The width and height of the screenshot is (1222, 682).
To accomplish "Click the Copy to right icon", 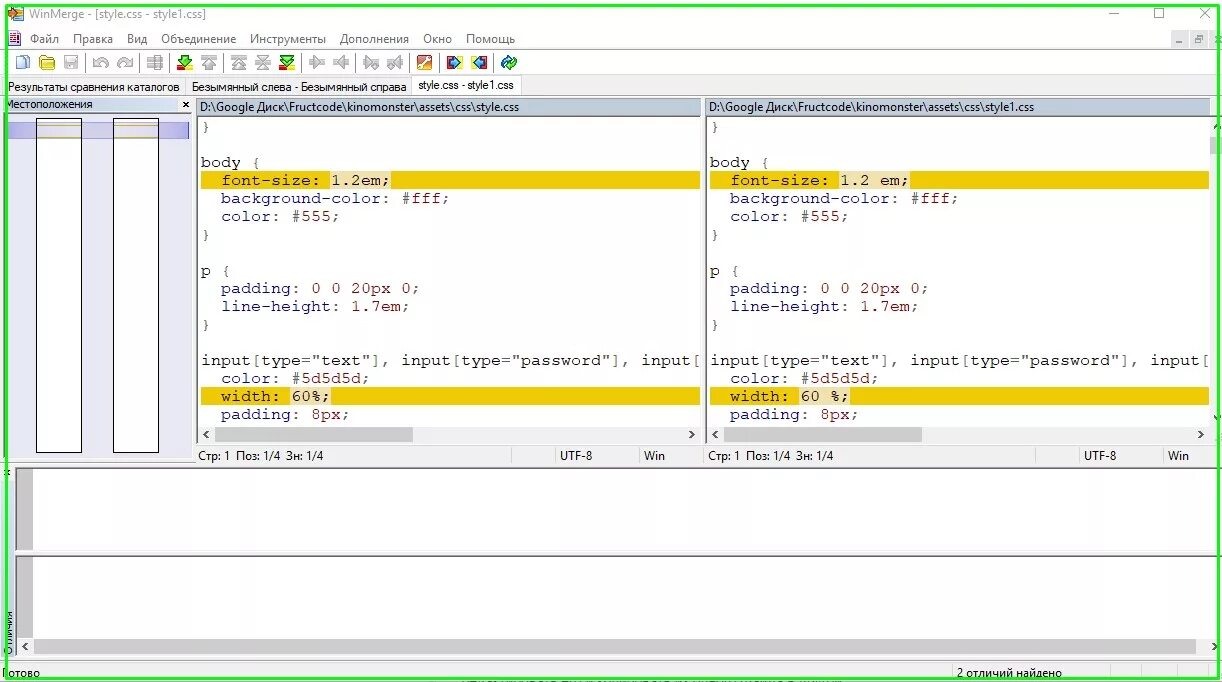I will (317, 63).
